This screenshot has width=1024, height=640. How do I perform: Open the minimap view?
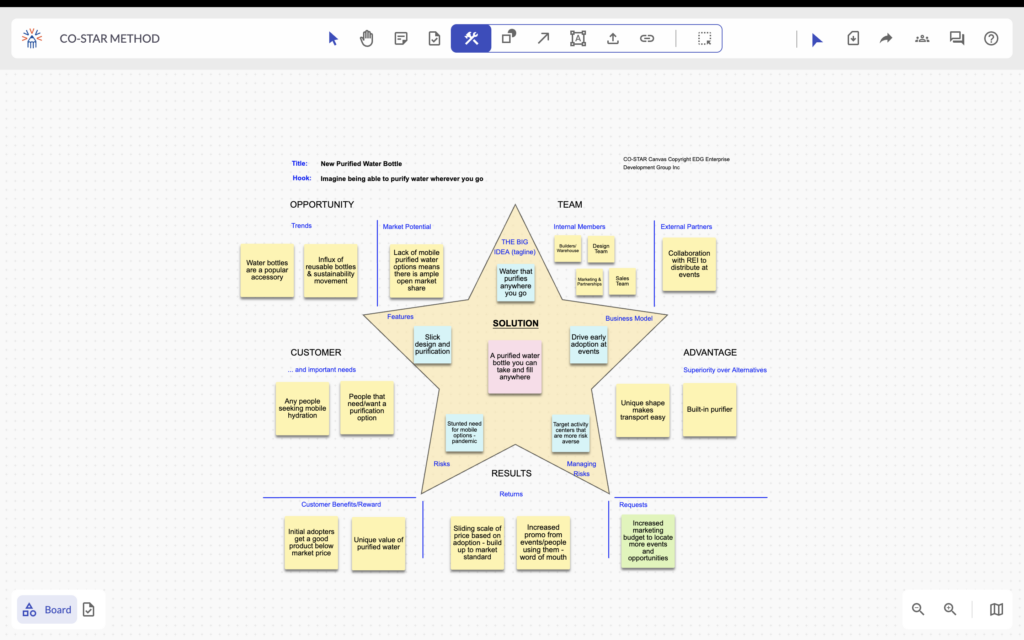click(x=995, y=609)
